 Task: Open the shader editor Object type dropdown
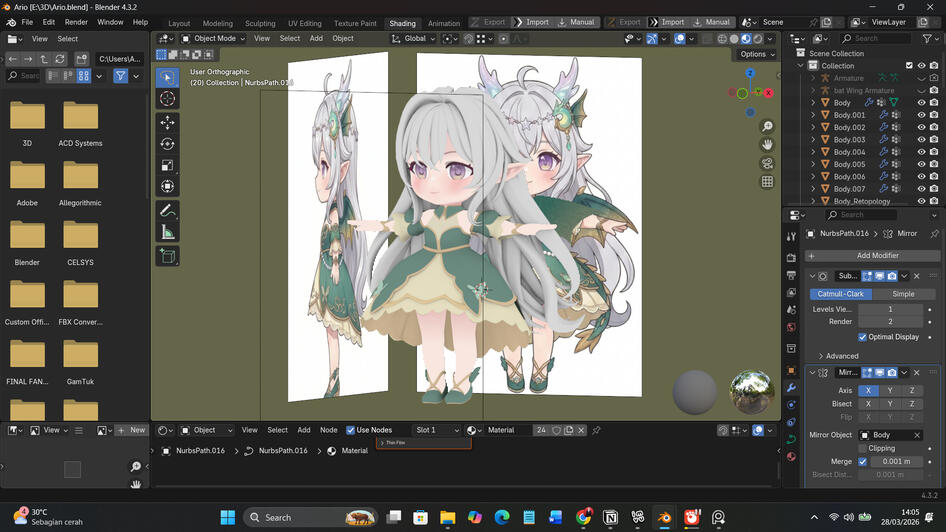(206, 430)
